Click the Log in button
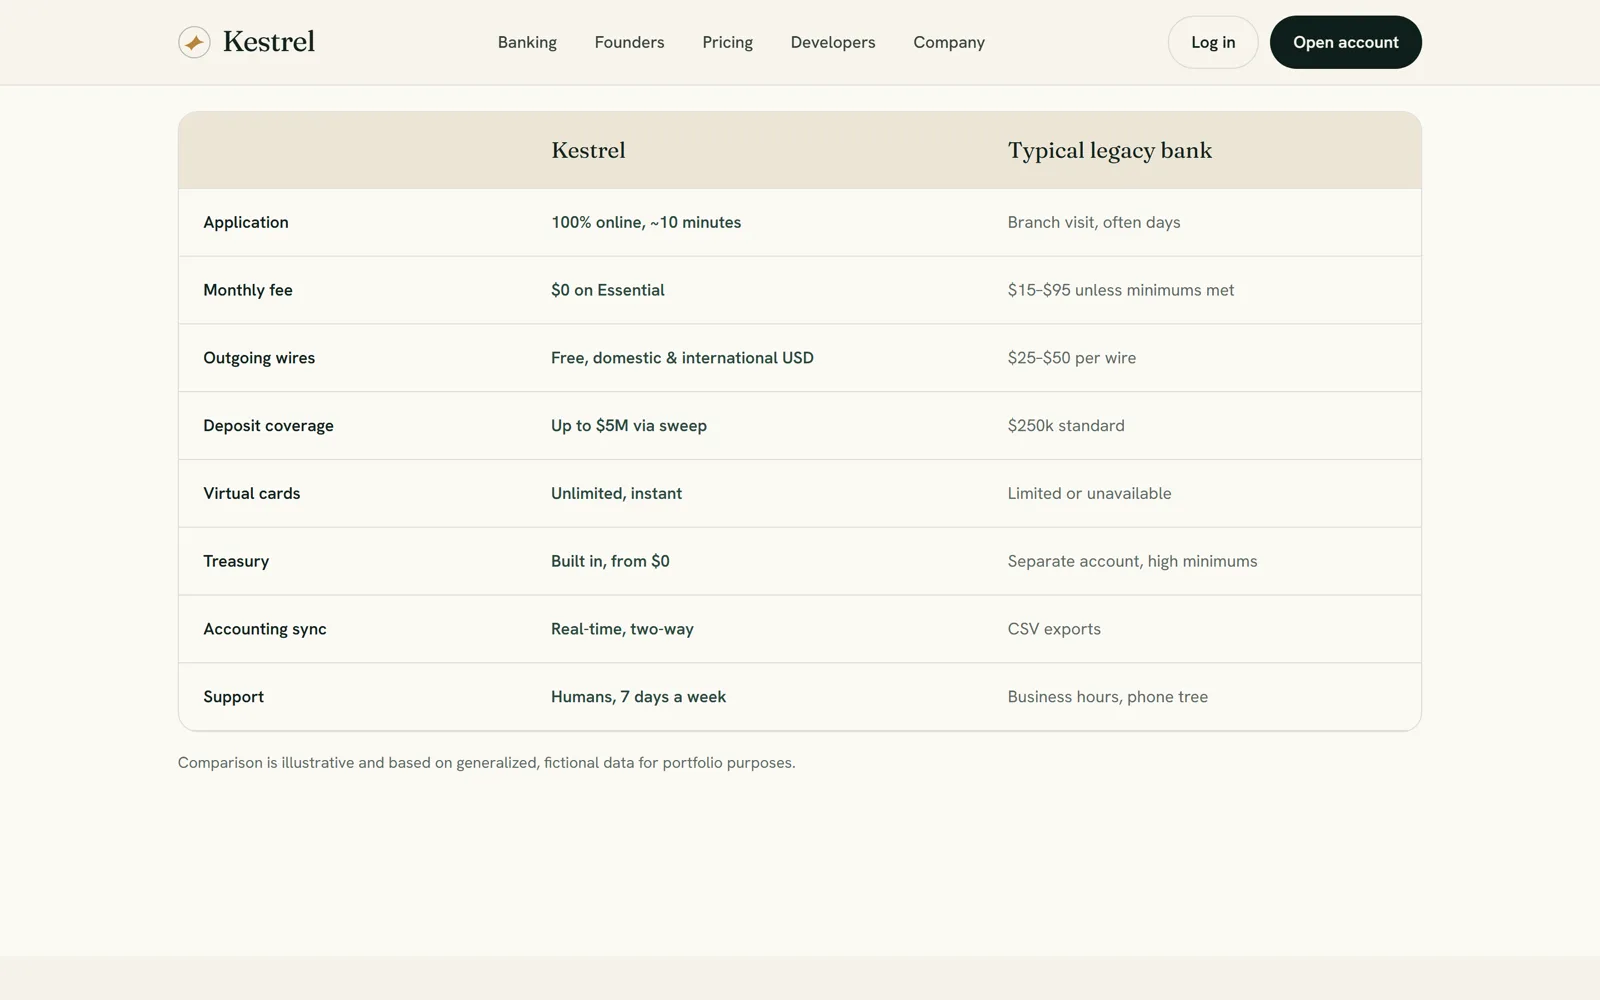 [x=1213, y=42]
